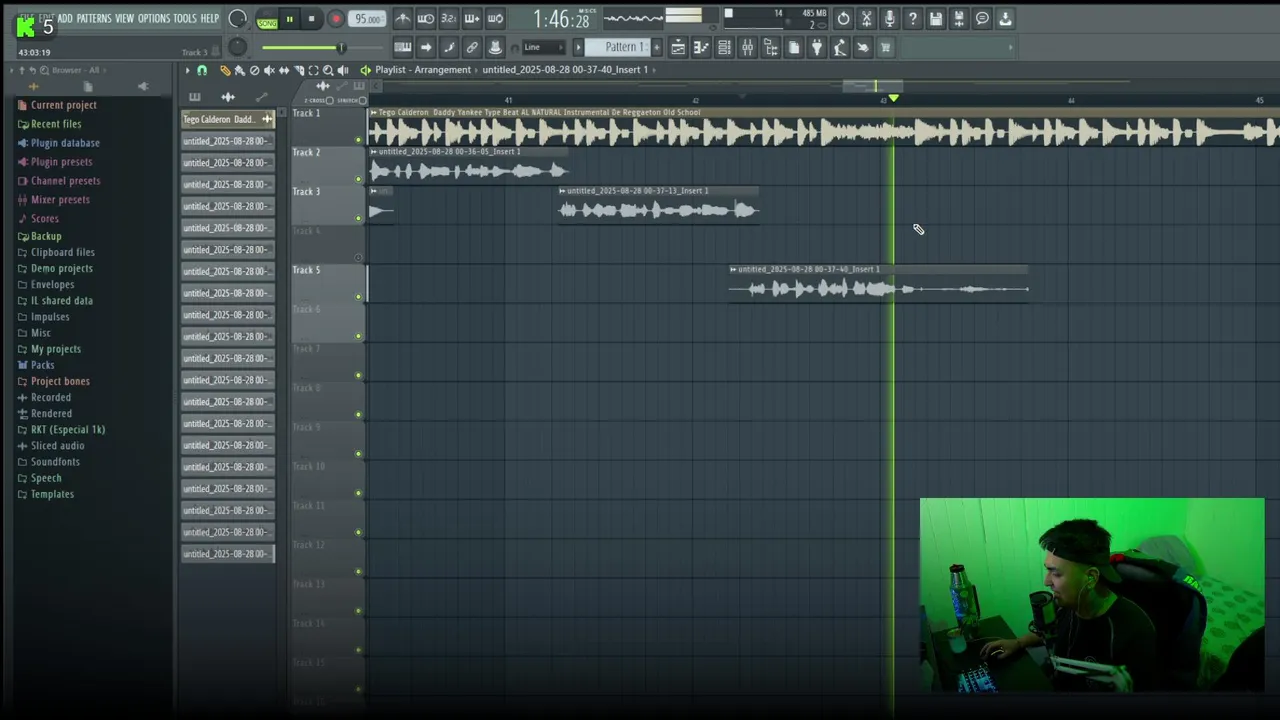Open the ADD menu
This screenshot has width=1280, height=720.
click(x=64, y=18)
